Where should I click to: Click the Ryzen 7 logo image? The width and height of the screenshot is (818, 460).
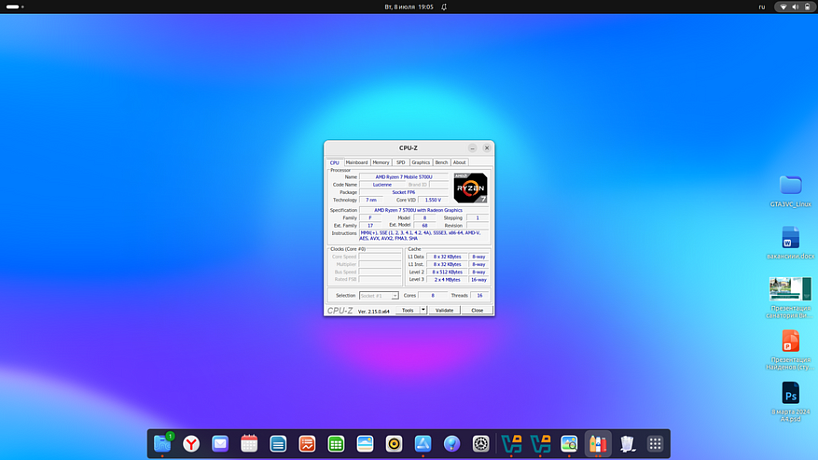pyautogui.click(x=470, y=188)
